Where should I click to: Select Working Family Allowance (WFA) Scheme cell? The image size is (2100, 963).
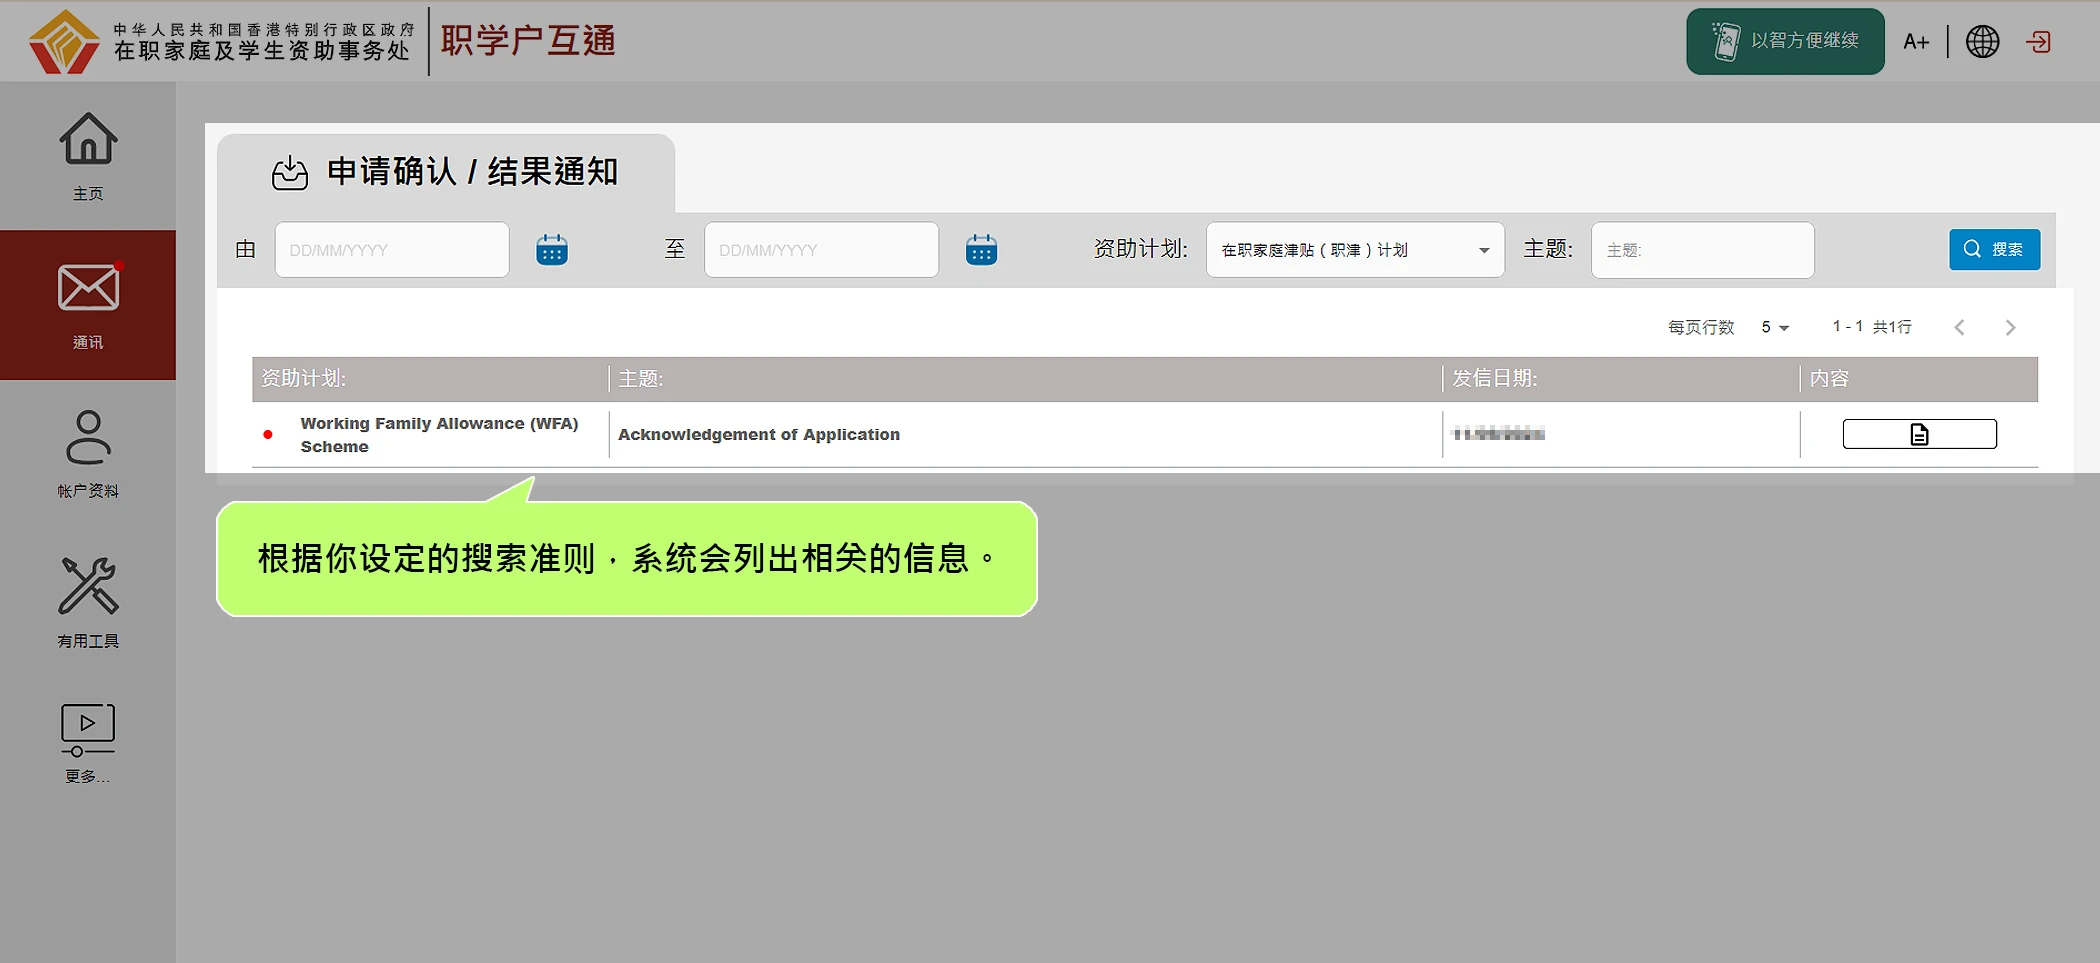tap(439, 435)
